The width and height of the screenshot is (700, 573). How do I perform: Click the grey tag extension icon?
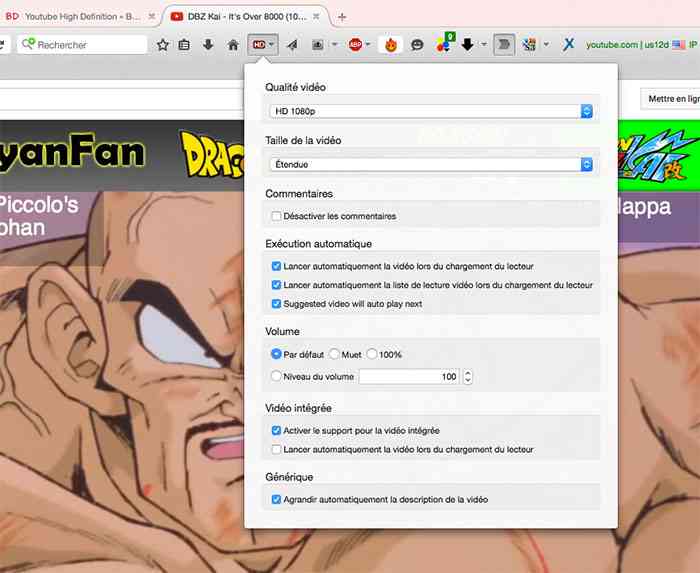[504, 45]
